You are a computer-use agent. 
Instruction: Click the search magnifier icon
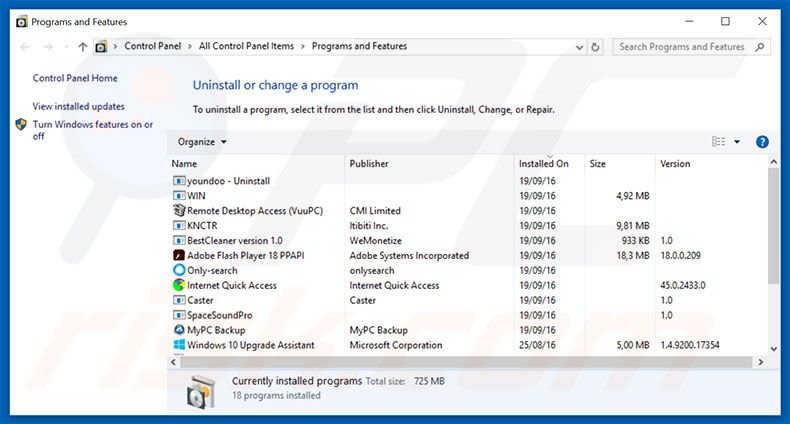[760, 47]
